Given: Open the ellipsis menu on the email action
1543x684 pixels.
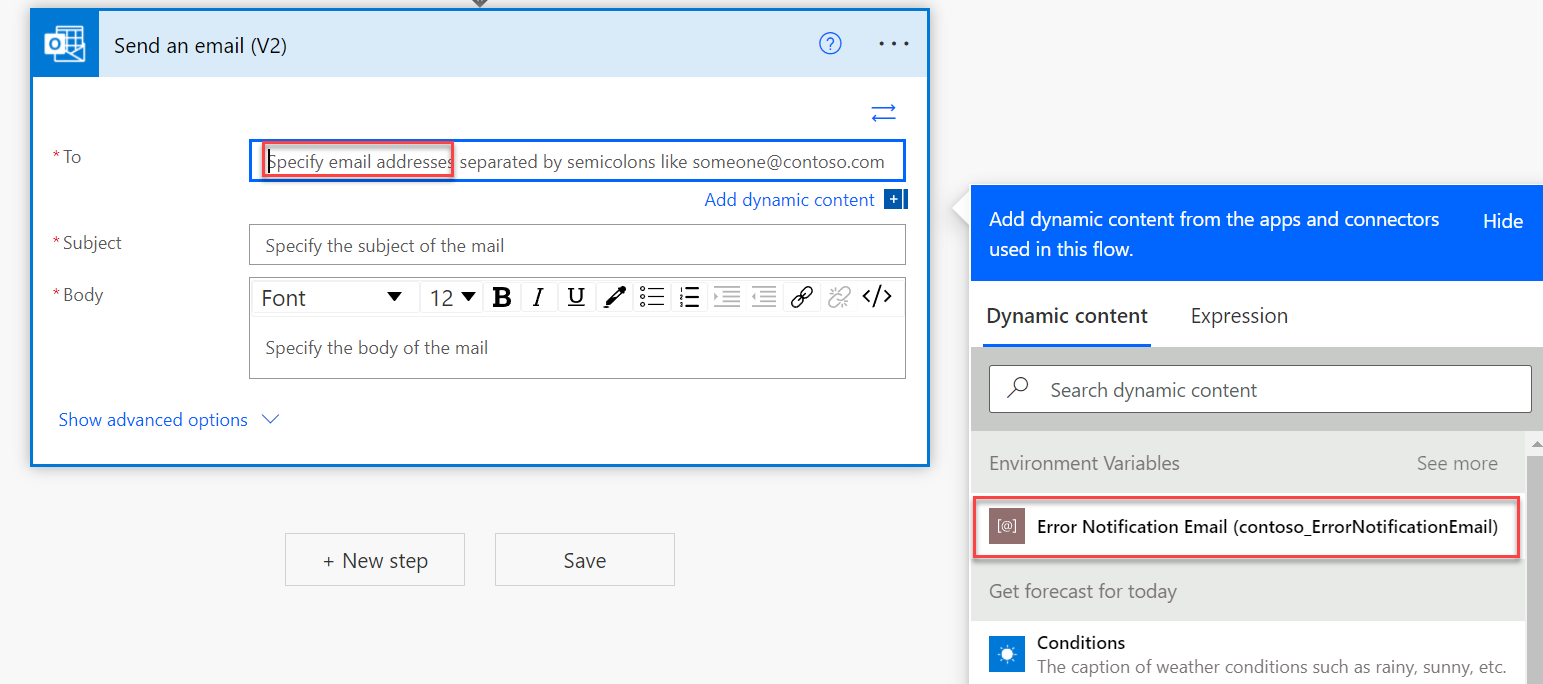Looking at the screenshot, I should pyautogui.click(x=893, y=43).
